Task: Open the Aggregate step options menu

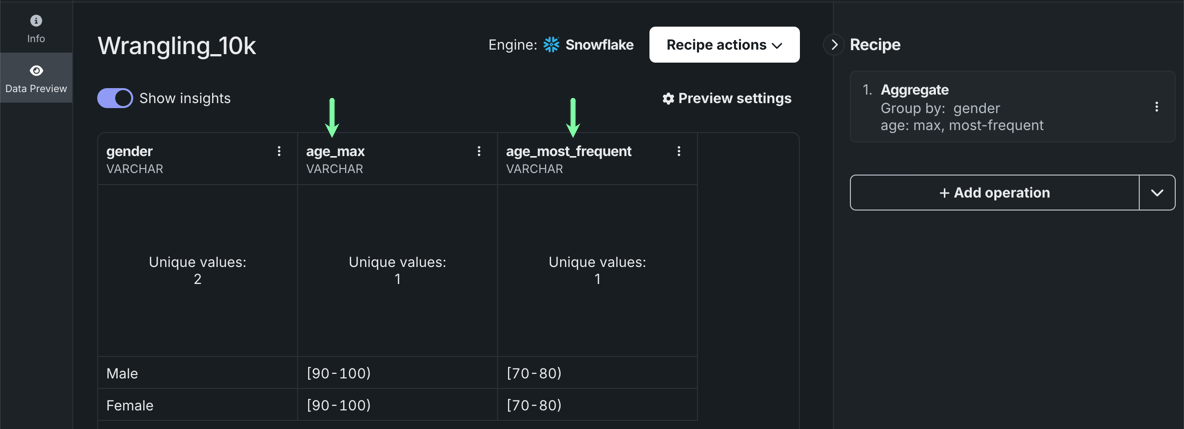Action: tap(1157, 107)
